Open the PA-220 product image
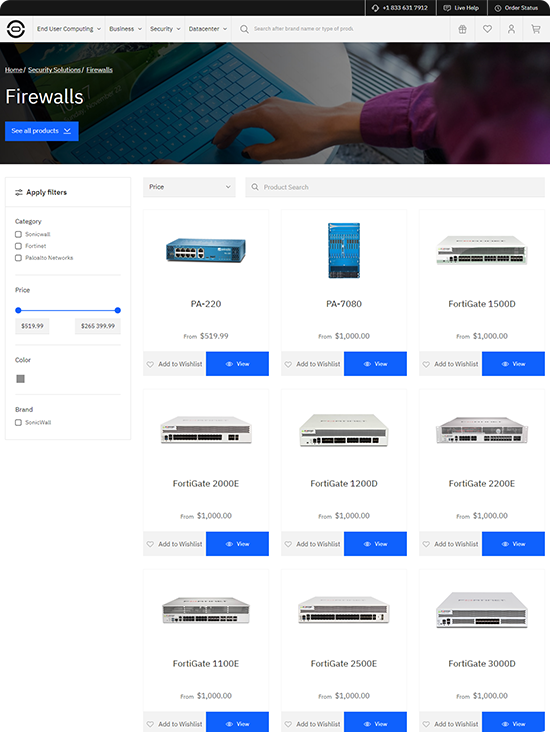The width and height of the screenshot is (550, 732). [206, 249]
